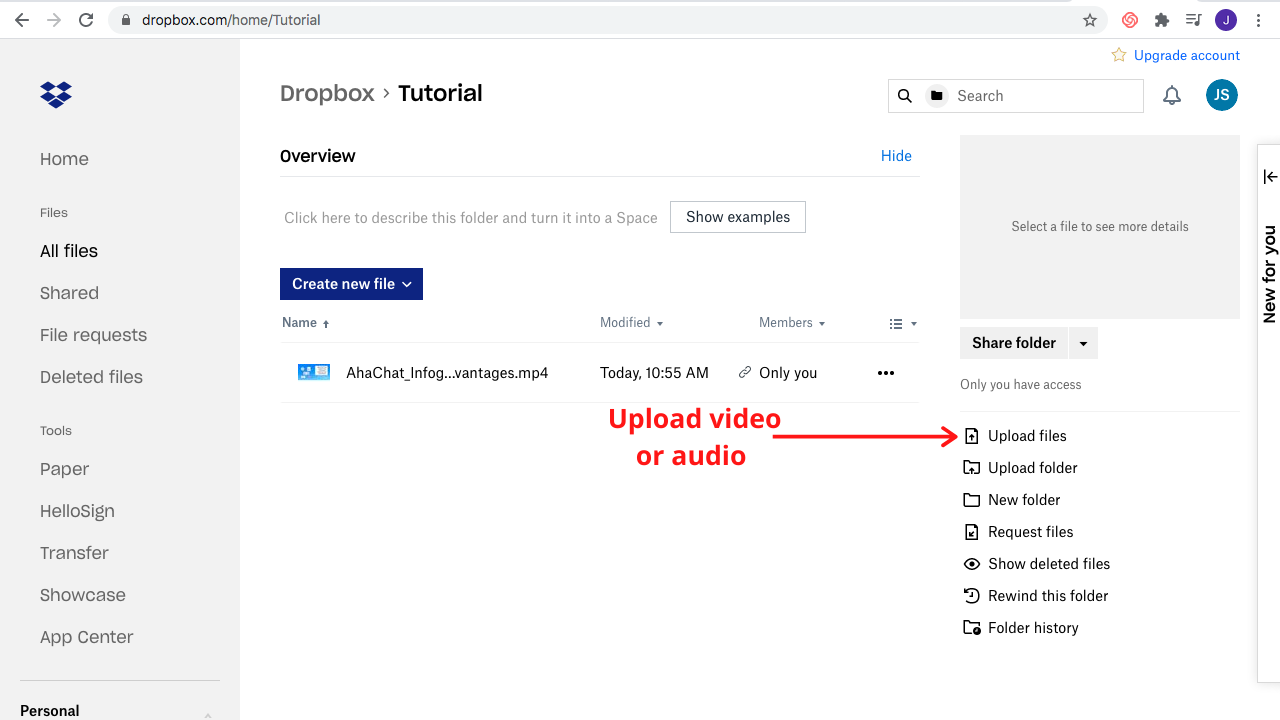Viewport: 1280px width, 720px height.
Task: Open the media control playlist icon
Action: pyautogui.click(x=1193, y=20)
